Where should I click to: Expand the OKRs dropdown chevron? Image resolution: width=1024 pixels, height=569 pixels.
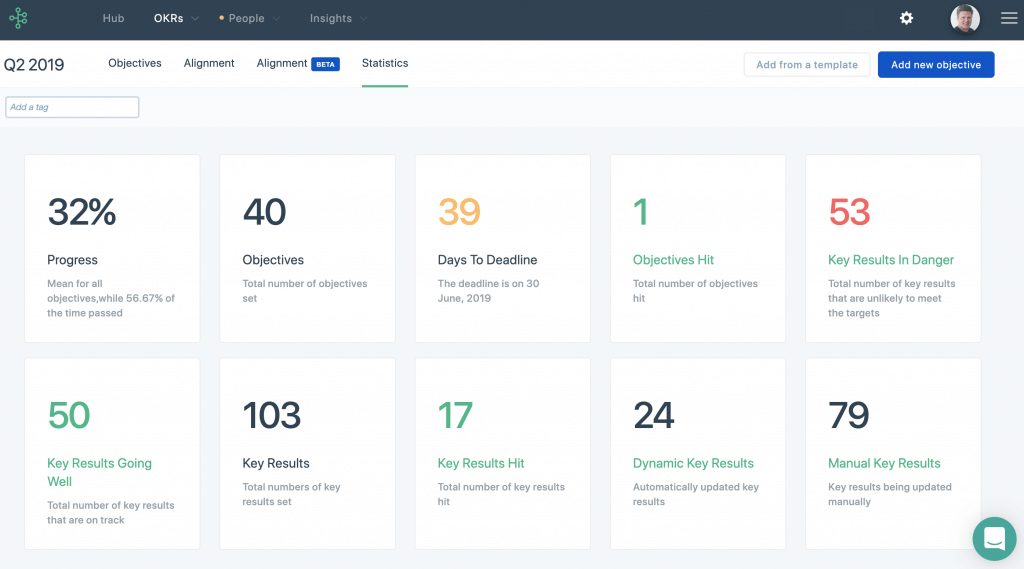195,19
